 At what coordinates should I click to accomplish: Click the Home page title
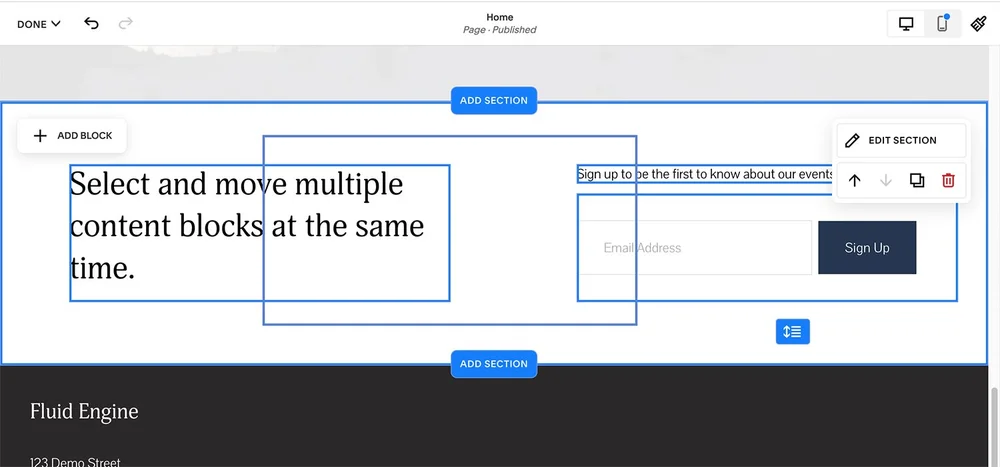pos(499,17)
